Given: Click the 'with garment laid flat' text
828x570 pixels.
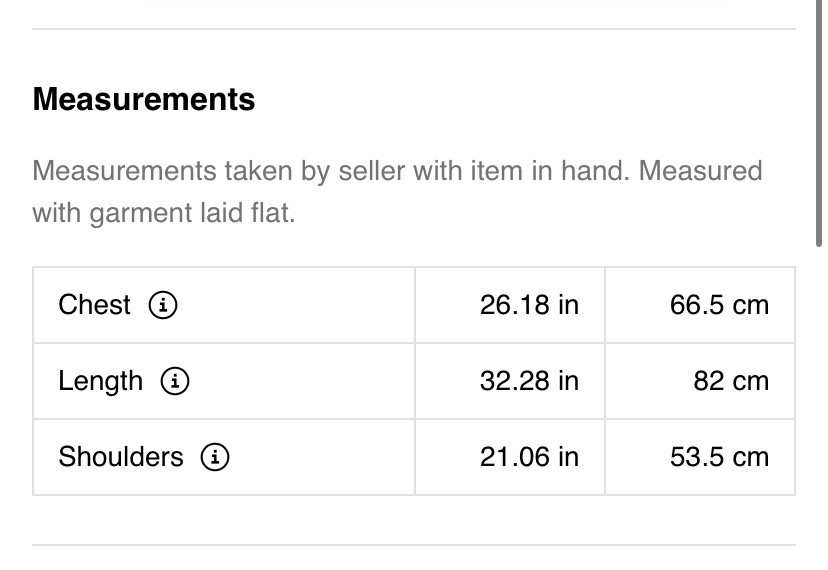Looking at the screenshot, I should coord(164,213).
